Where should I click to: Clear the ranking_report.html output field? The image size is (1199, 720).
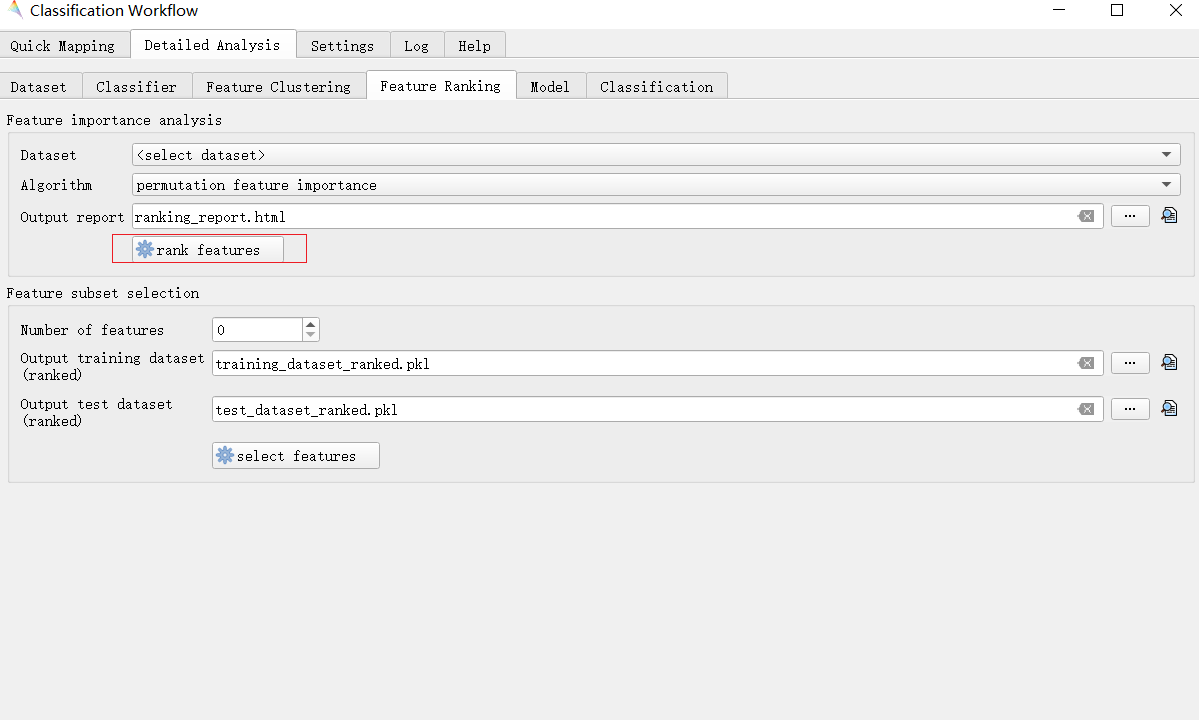1086,216
